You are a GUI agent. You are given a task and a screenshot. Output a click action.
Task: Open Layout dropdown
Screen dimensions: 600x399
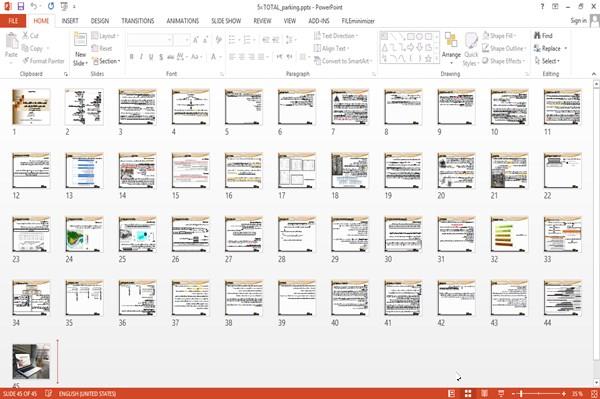click(105, 36)
